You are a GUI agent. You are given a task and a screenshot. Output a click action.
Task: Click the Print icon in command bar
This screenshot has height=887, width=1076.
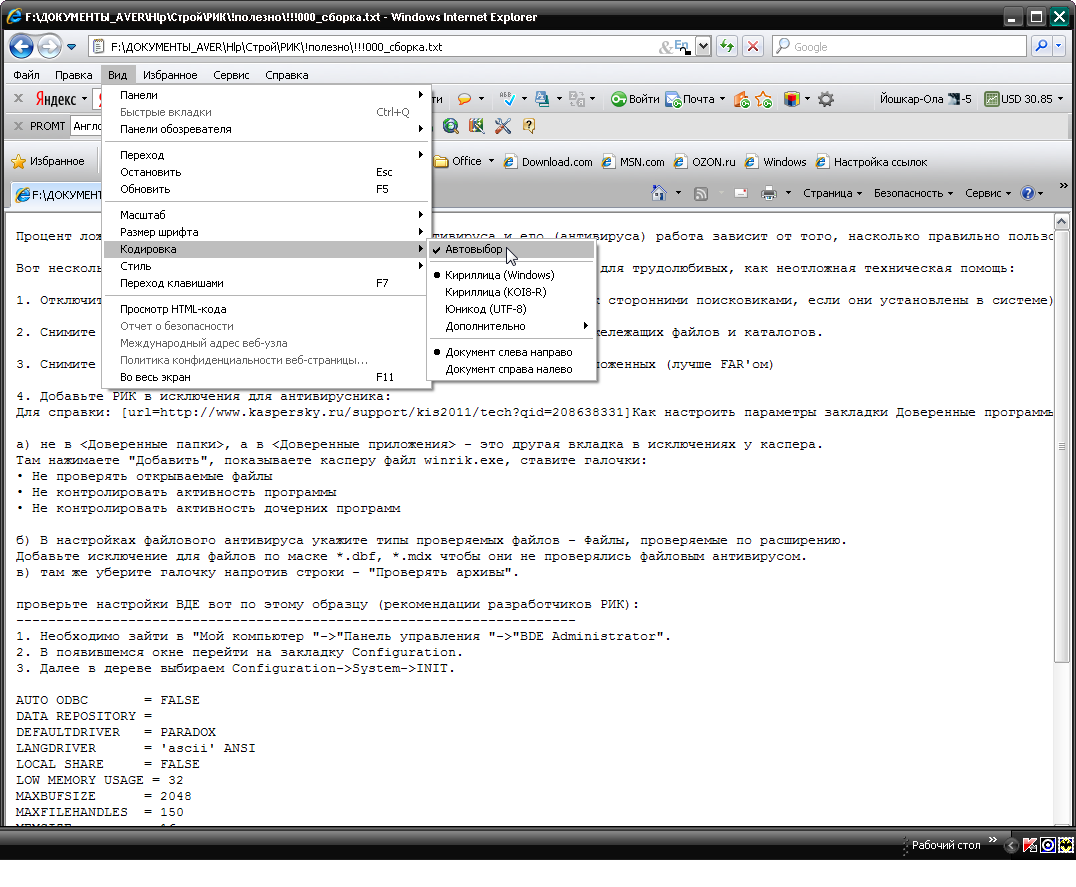pyautogui.click(x=769, y=193)
